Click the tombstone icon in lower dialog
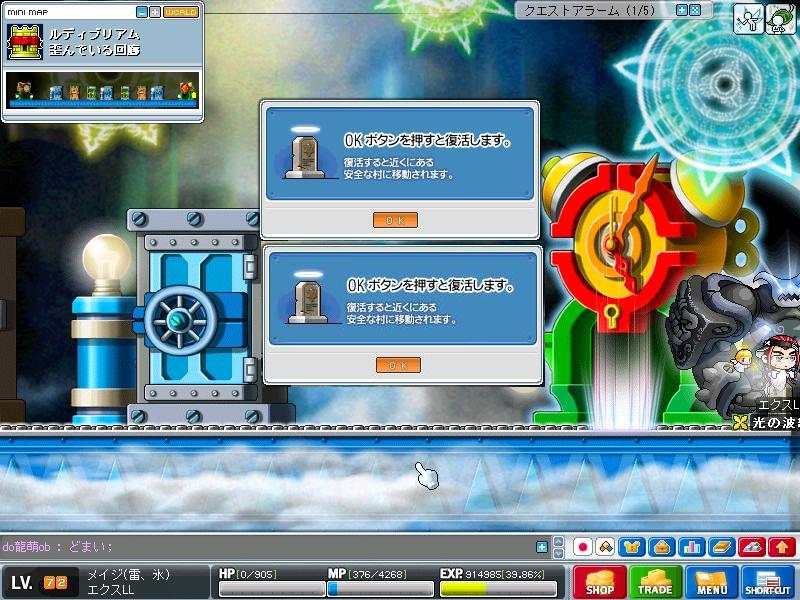Viewport: 800px width, 600px height. [x=308, y=298]
